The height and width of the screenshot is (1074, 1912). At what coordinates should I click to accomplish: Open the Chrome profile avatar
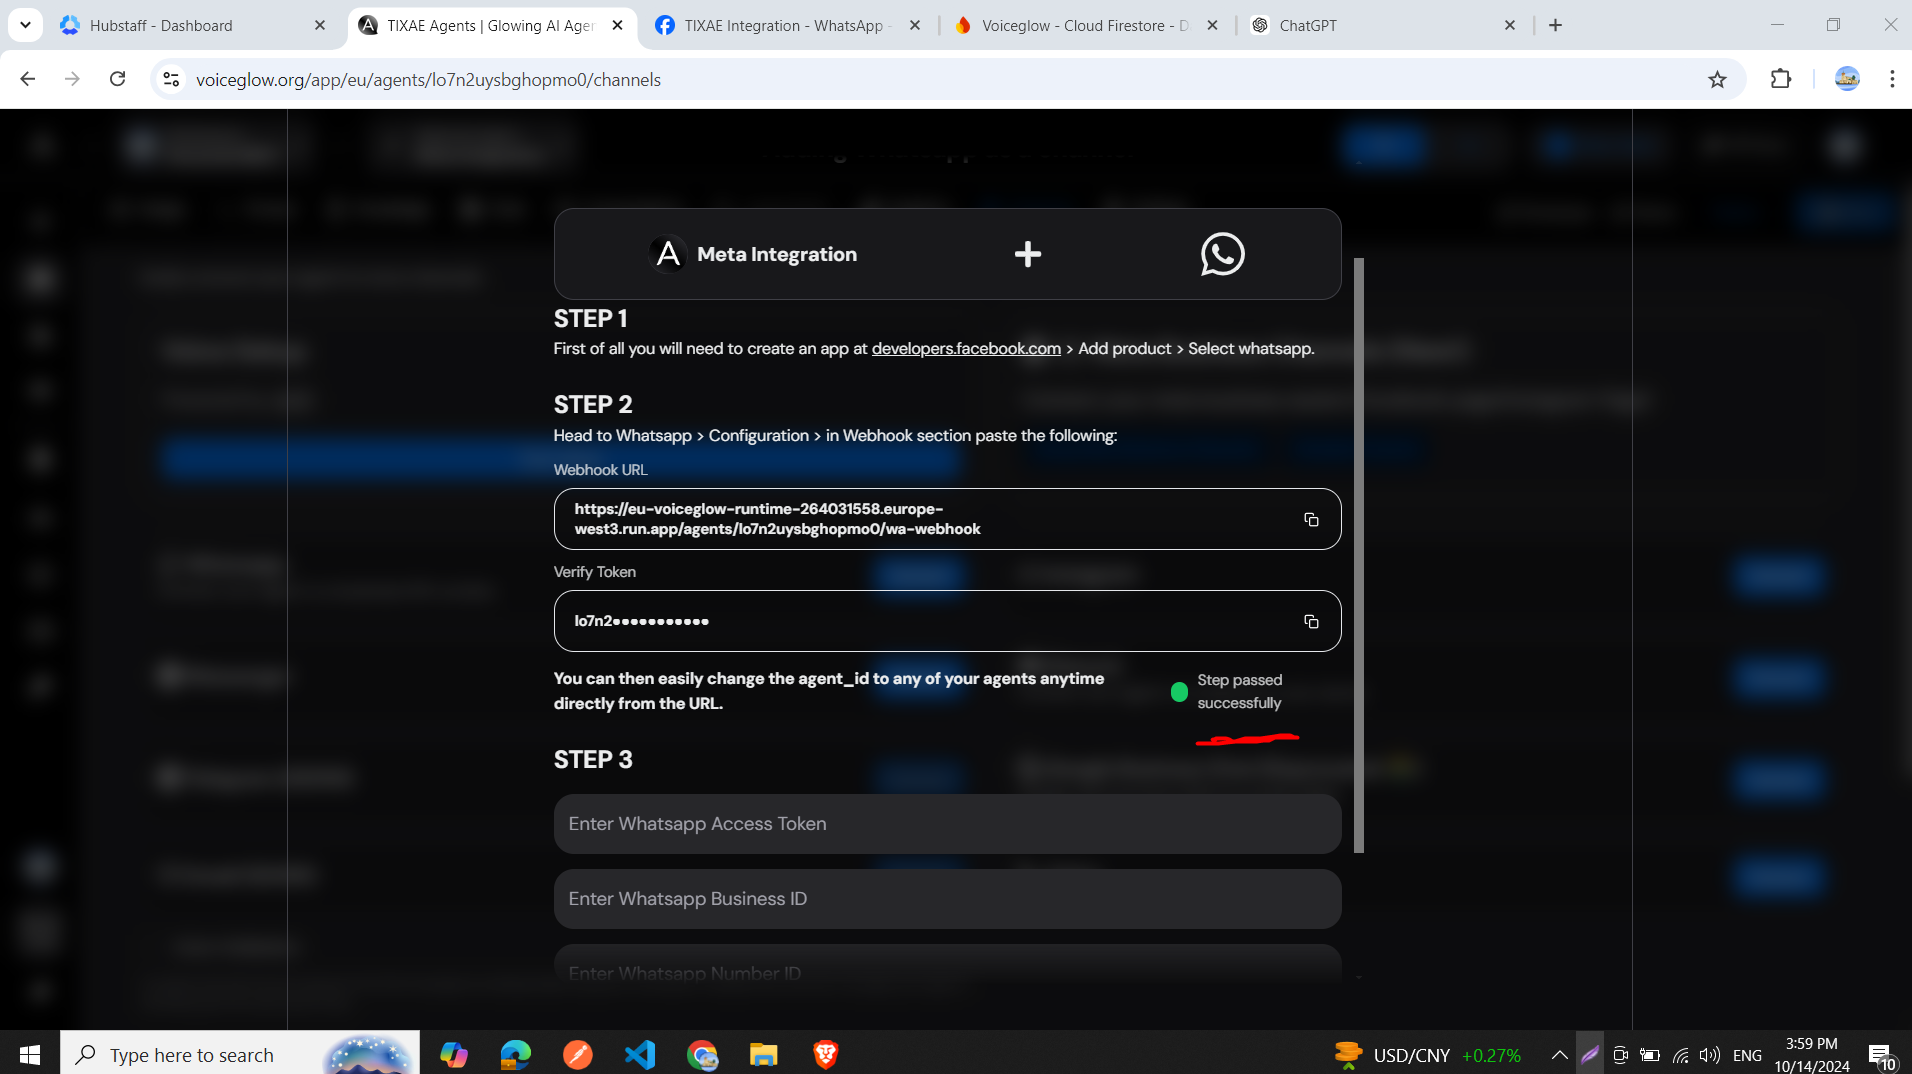[x=1847, y=79]
